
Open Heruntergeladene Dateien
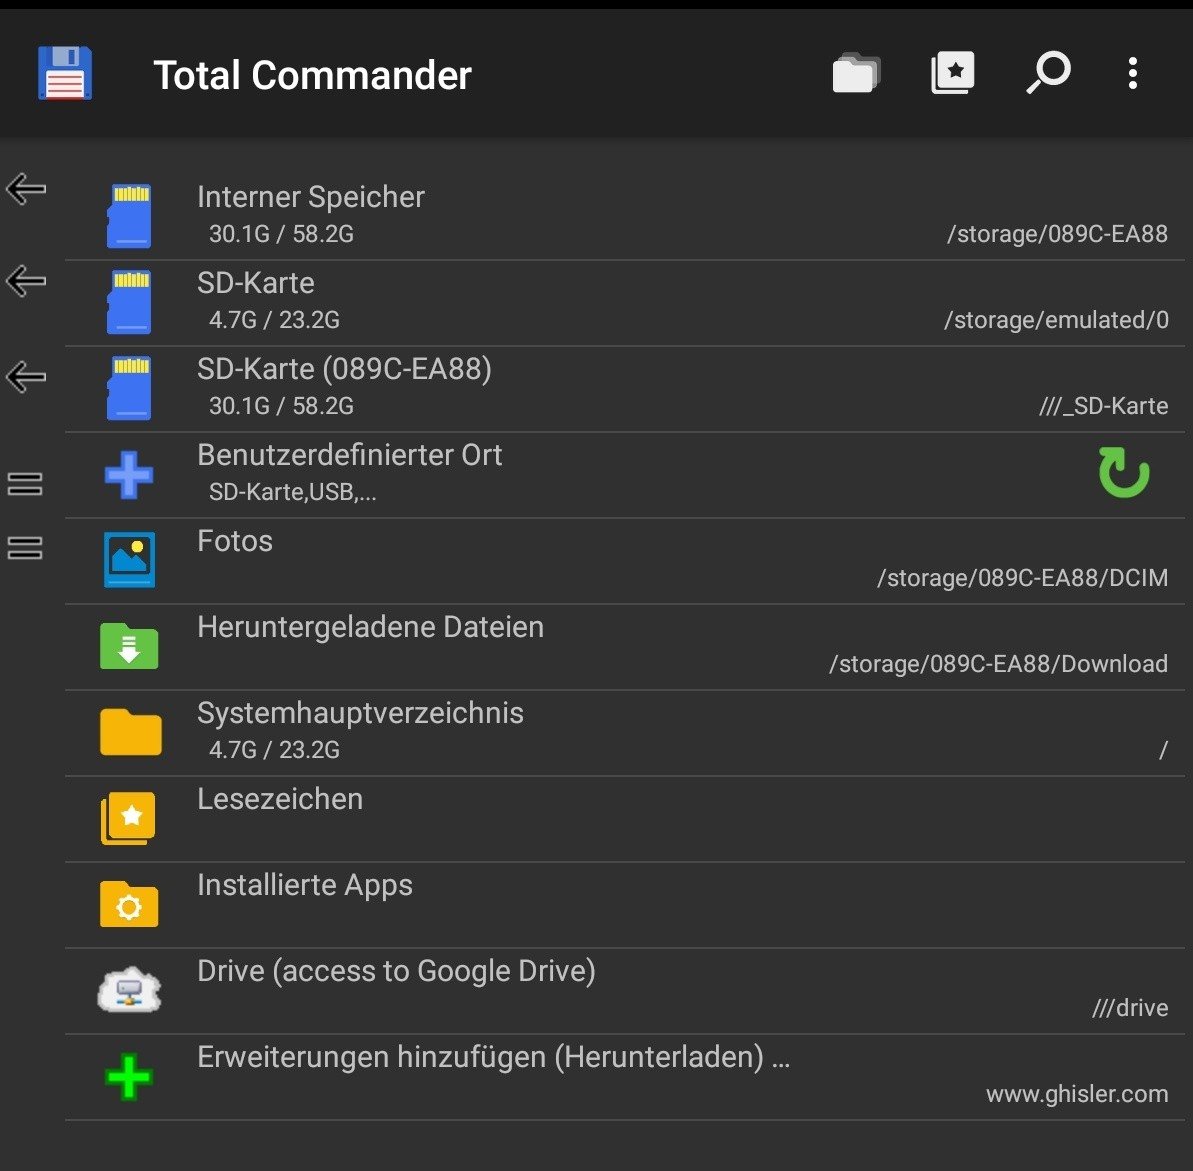625,647
